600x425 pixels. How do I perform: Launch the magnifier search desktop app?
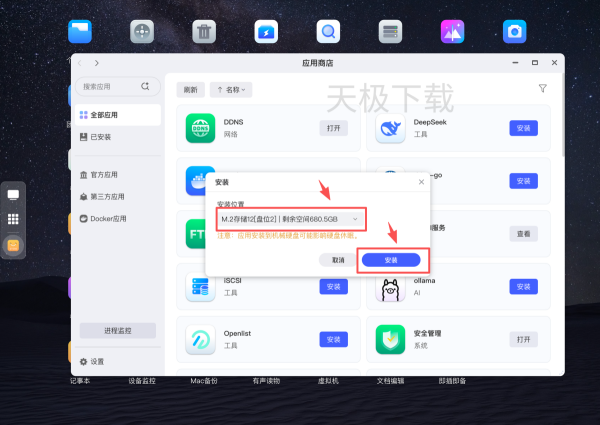328,31
